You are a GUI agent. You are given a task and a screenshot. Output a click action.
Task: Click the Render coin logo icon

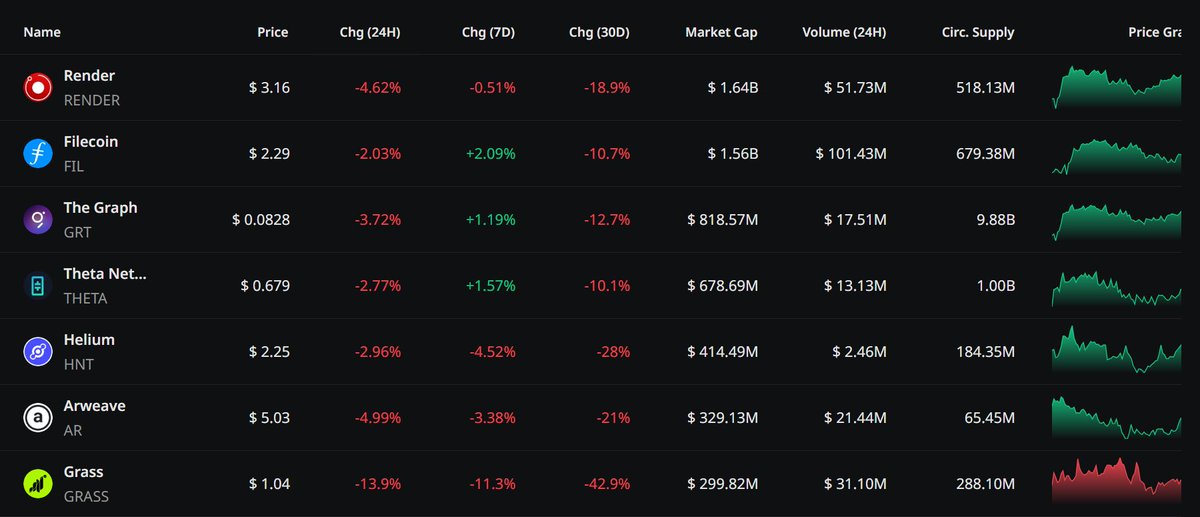click(x=38, y=88)
